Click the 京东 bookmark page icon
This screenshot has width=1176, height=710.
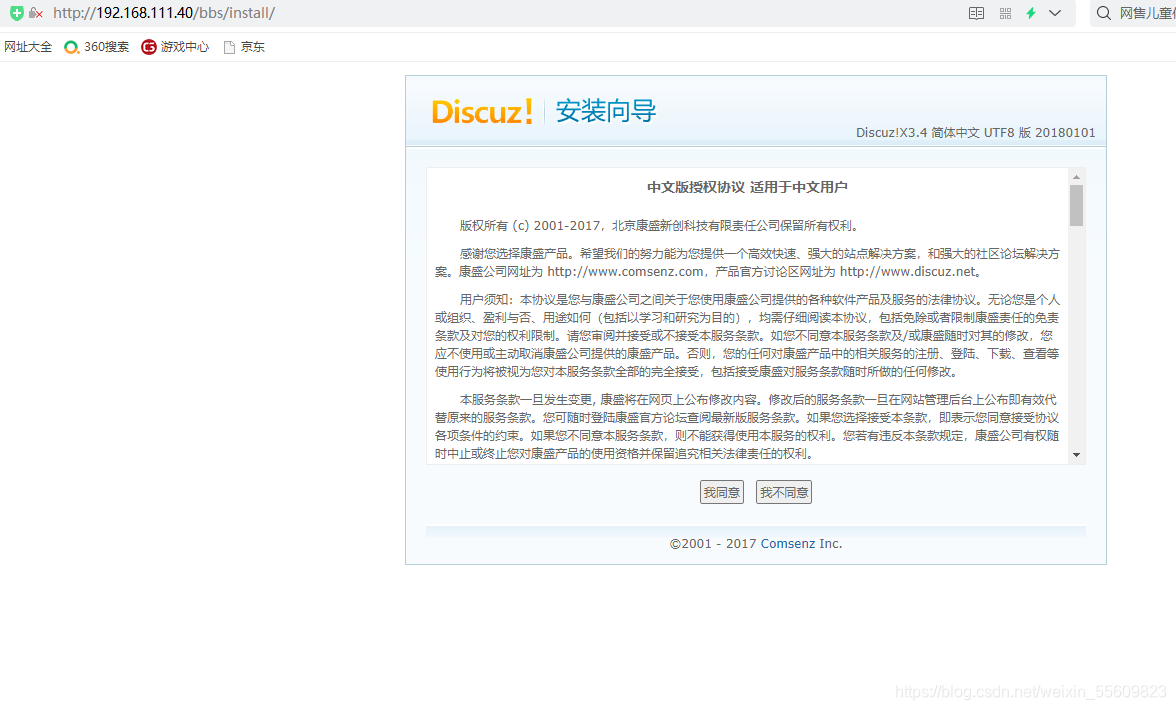230,47
